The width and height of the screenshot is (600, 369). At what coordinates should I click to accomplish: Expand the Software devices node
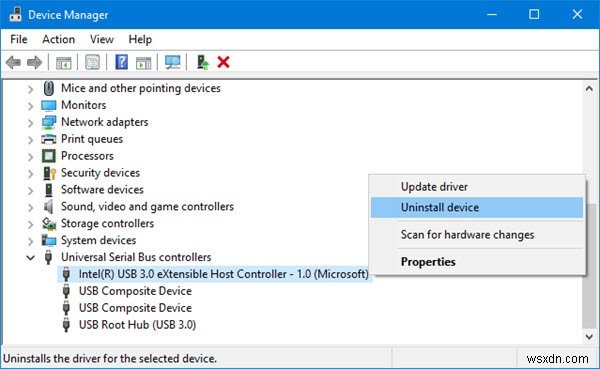pos(30,190)
